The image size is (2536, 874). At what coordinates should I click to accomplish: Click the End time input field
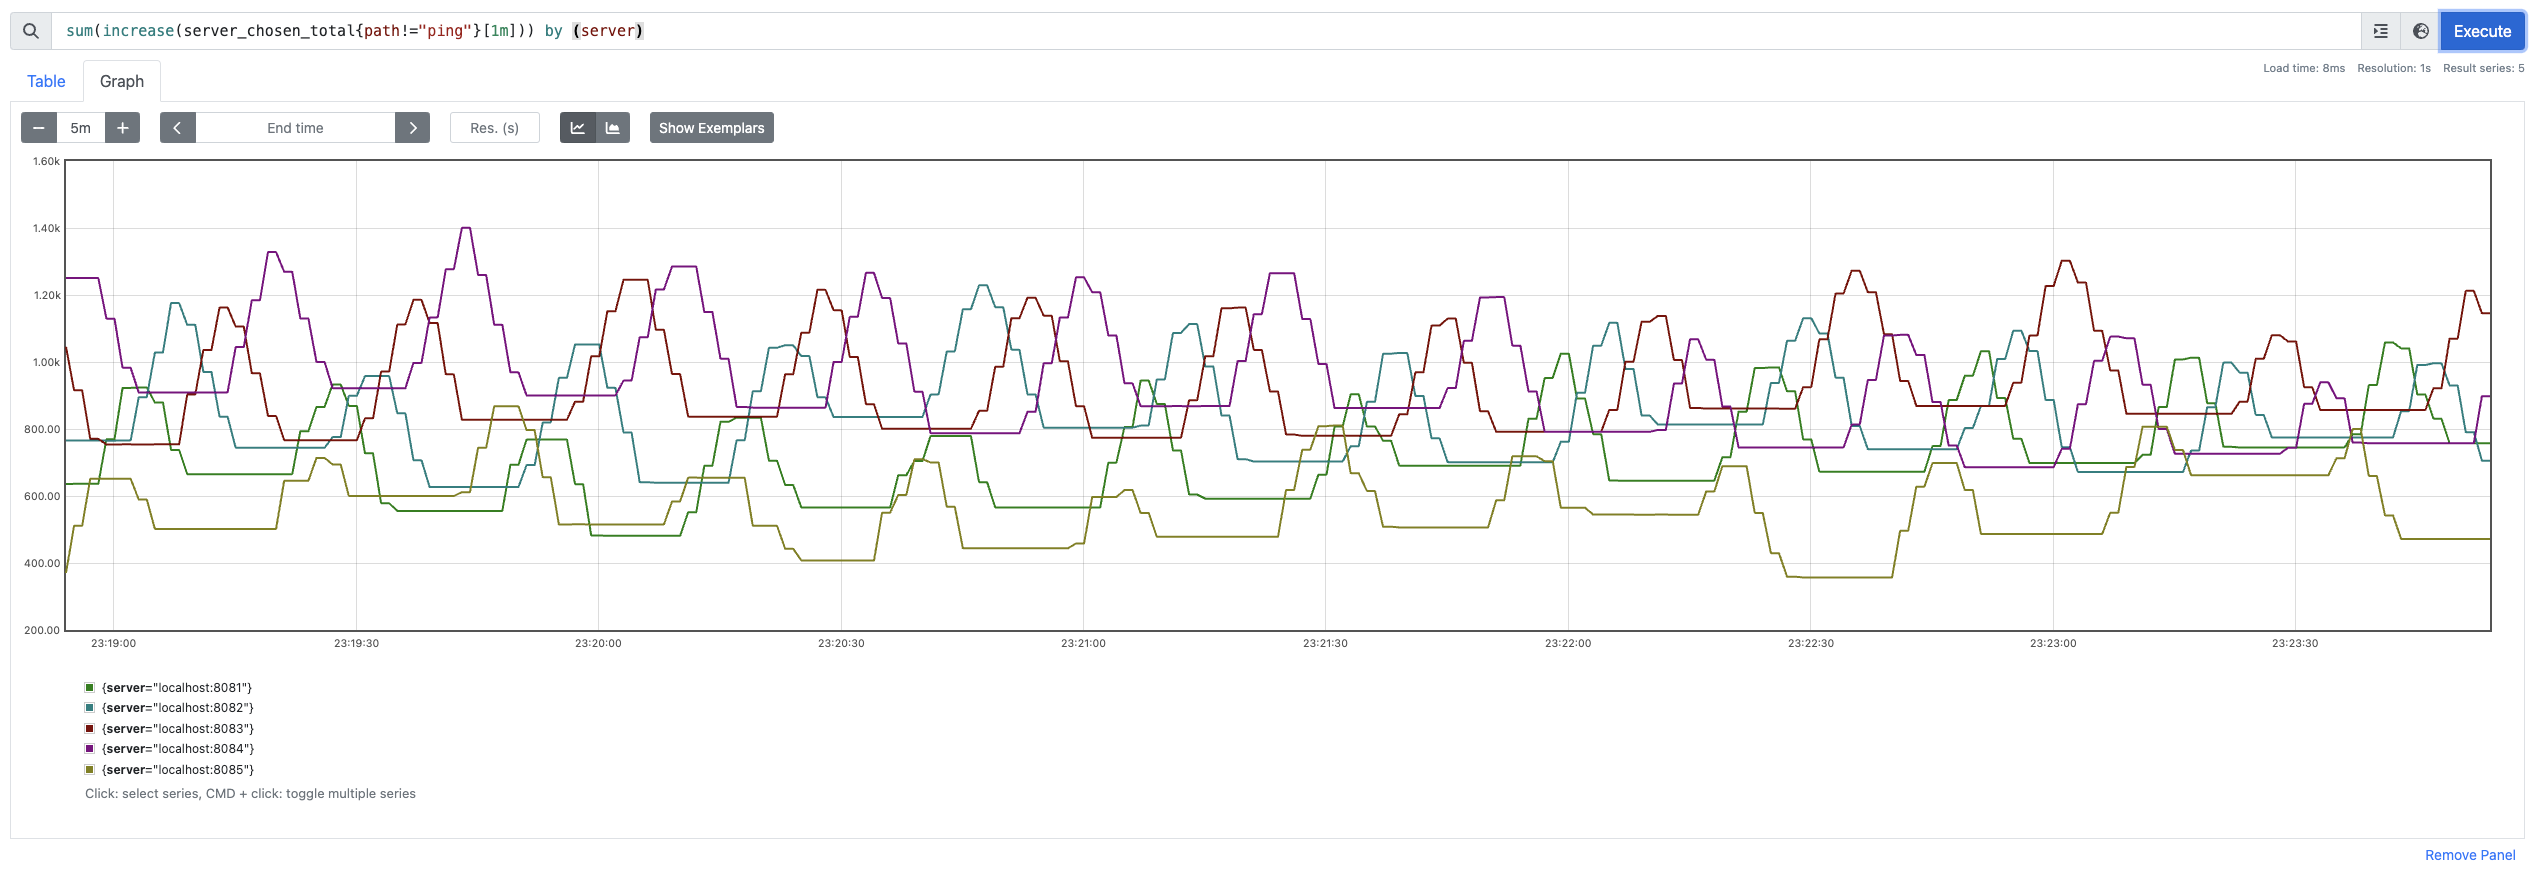pos(295,128)
